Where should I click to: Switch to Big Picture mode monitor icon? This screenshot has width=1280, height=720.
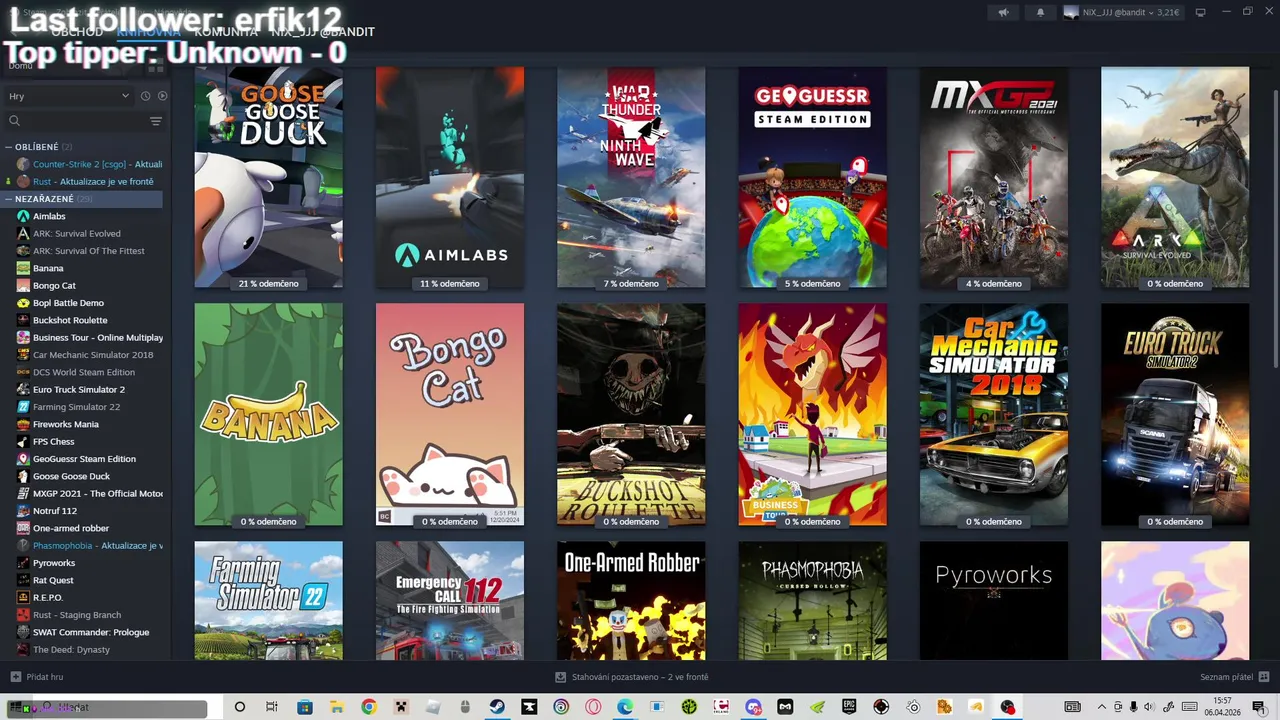pos(1201,12)
